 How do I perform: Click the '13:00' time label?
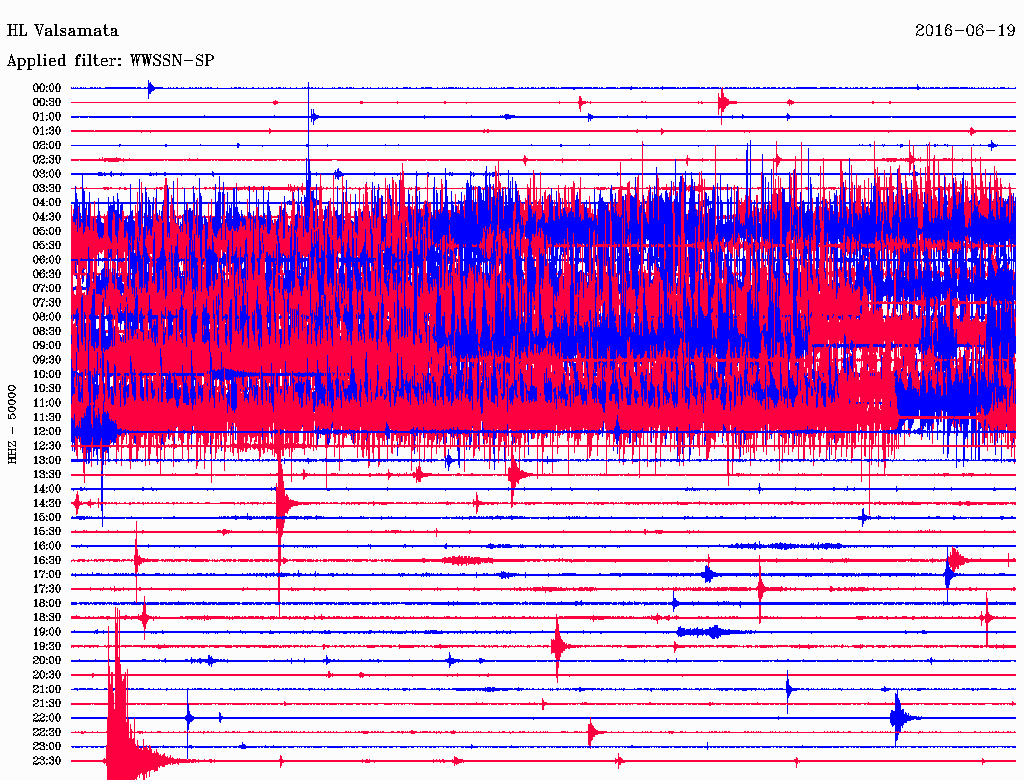click(47, 460)
